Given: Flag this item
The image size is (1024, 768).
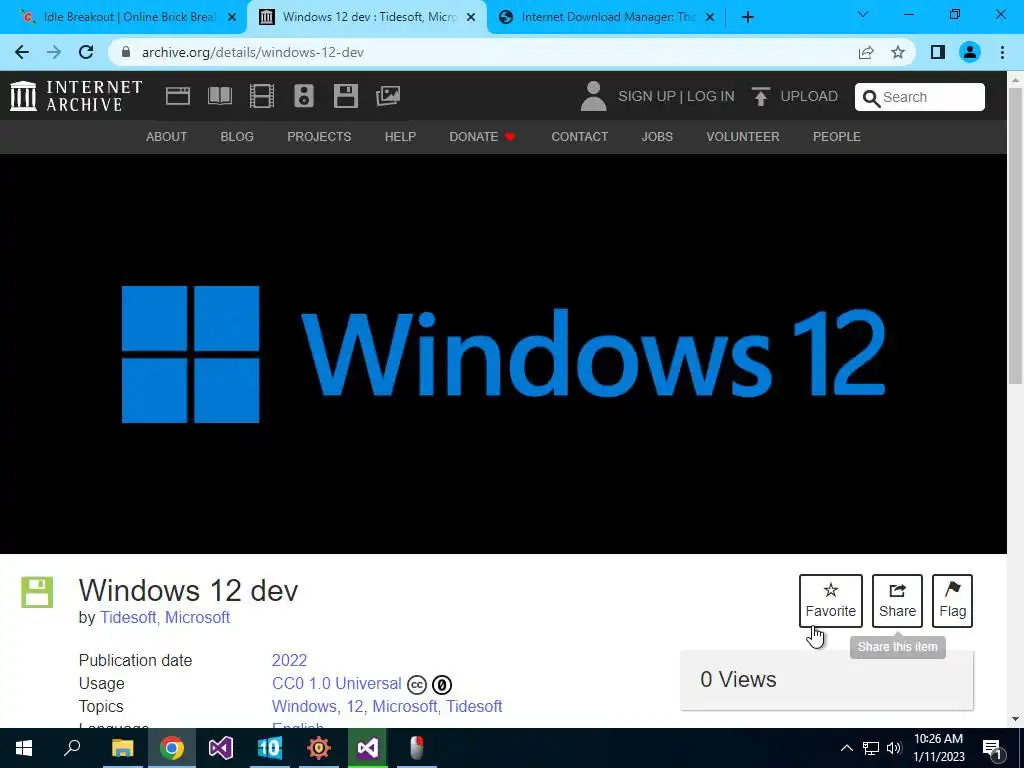Looking at the screenshot, I should tap(953, 601).
